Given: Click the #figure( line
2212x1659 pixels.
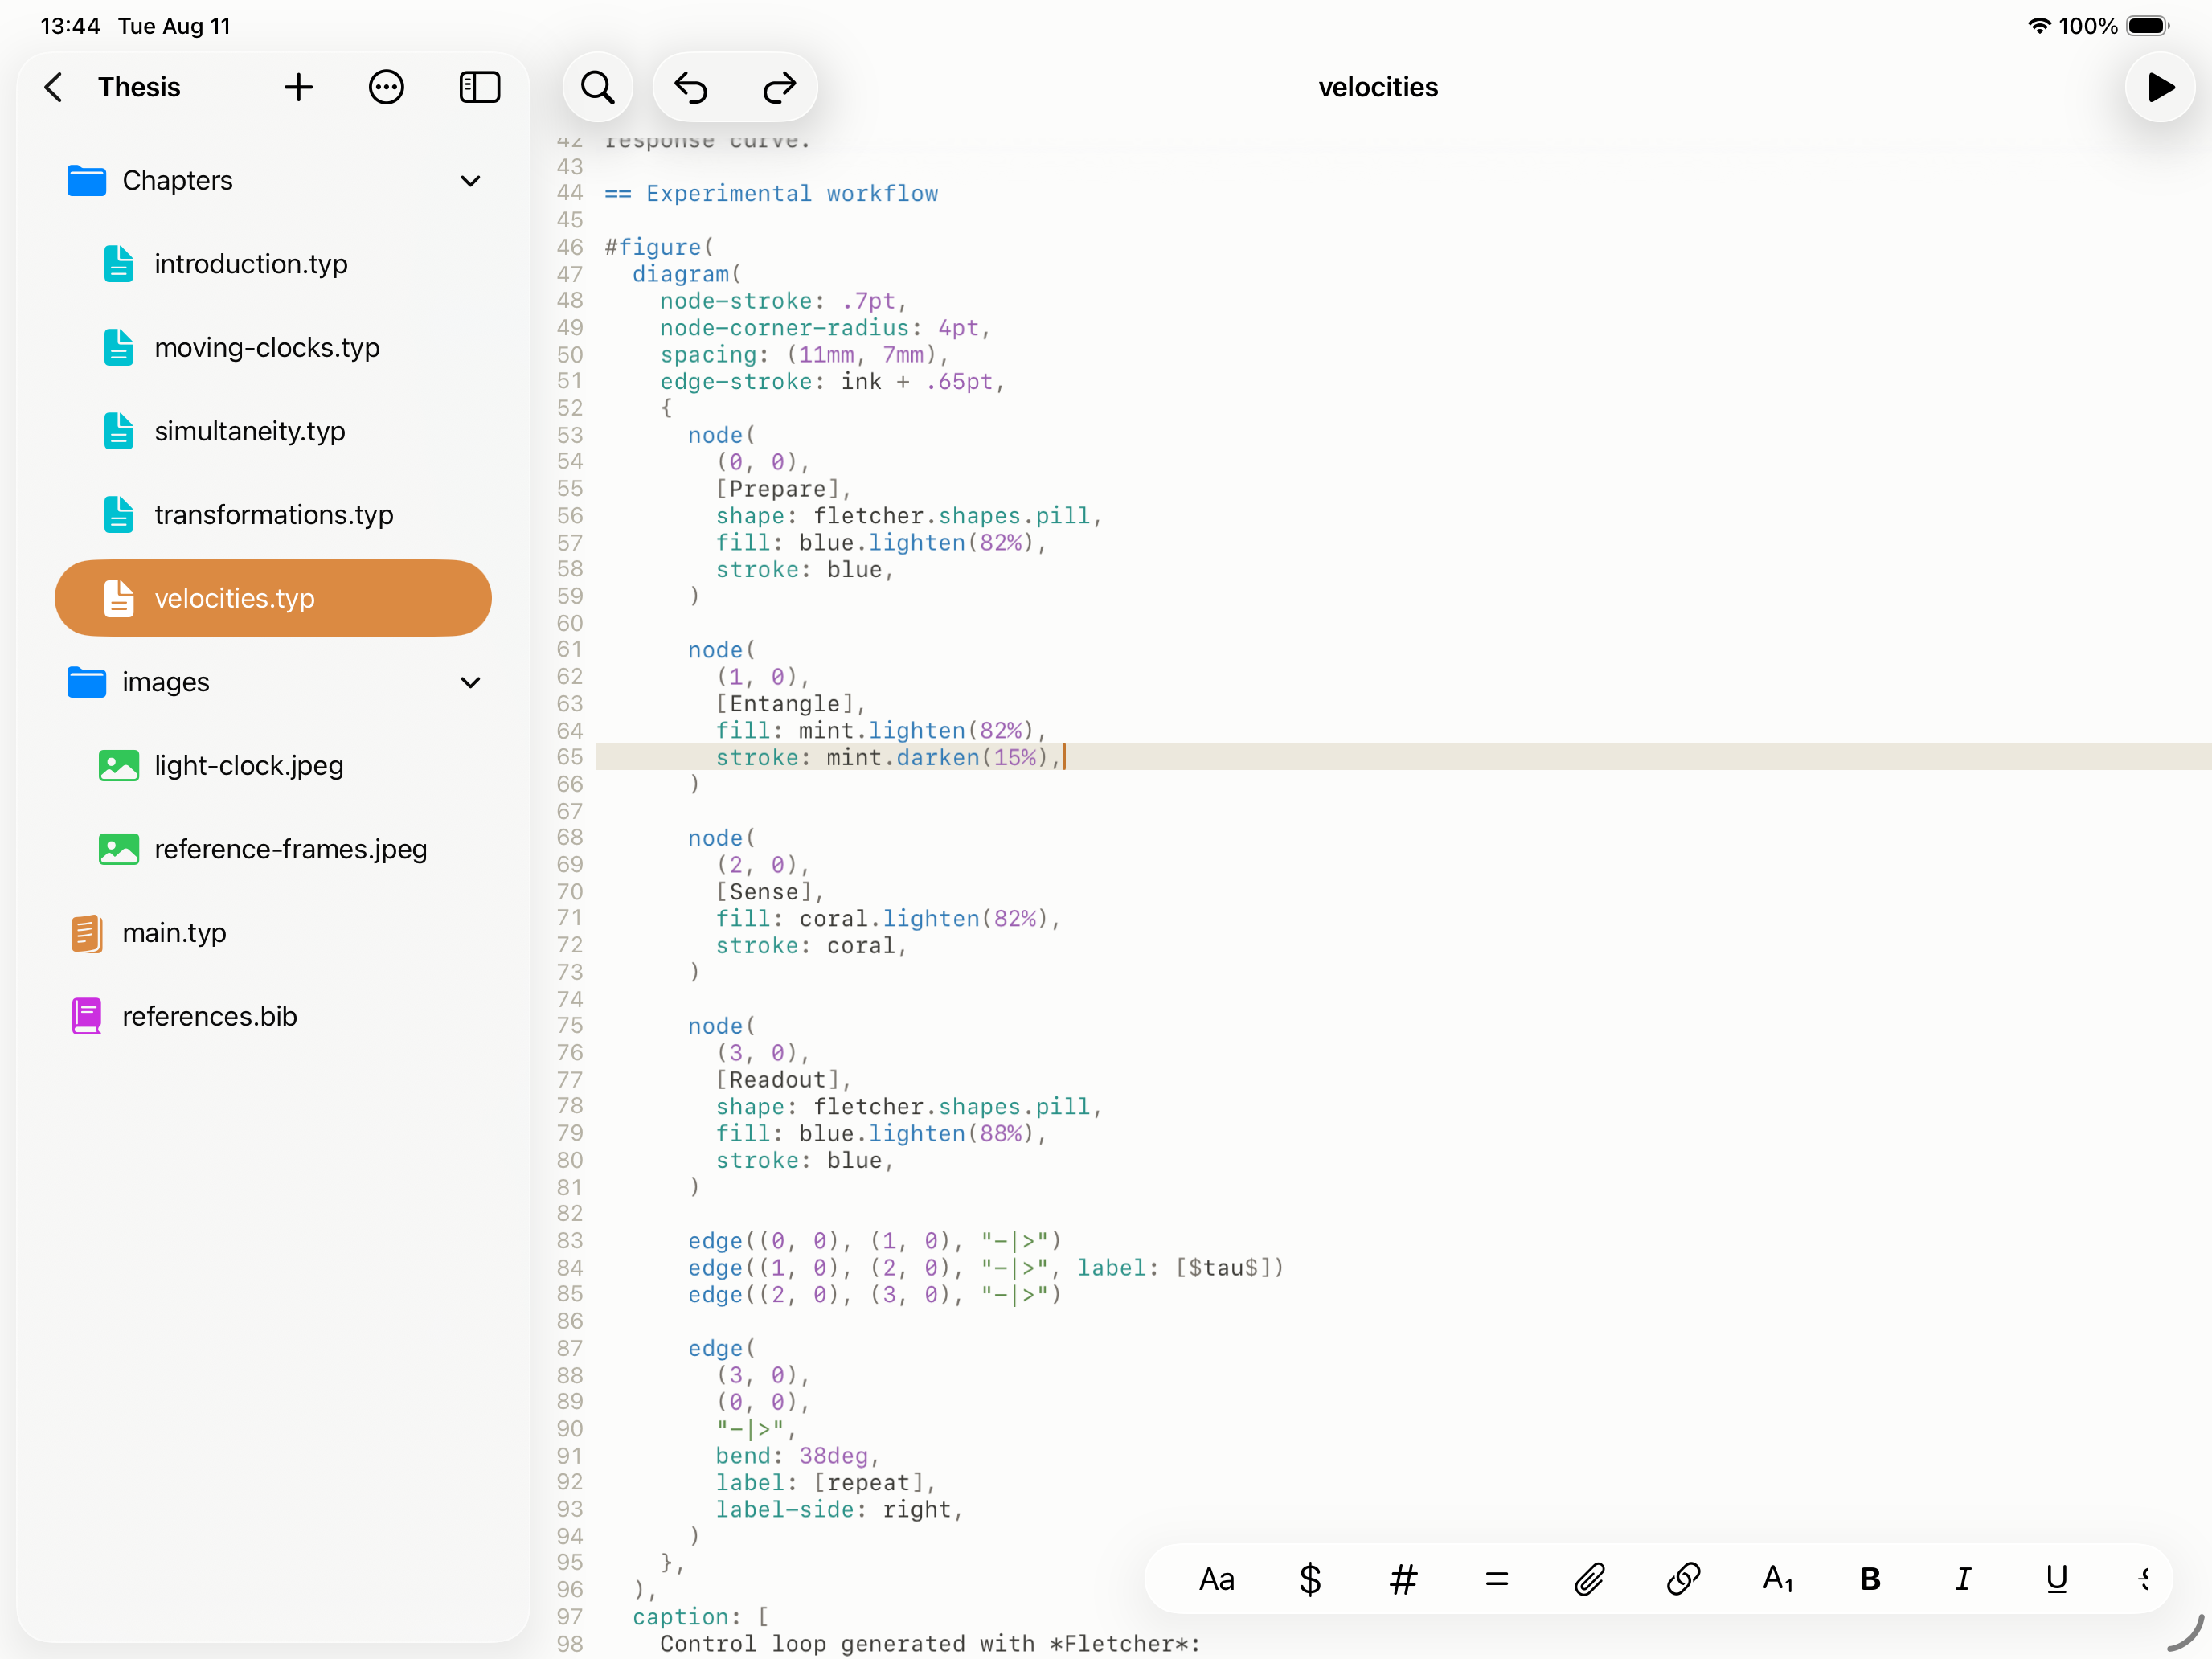Looking at the screenshot, I should 659,247.
